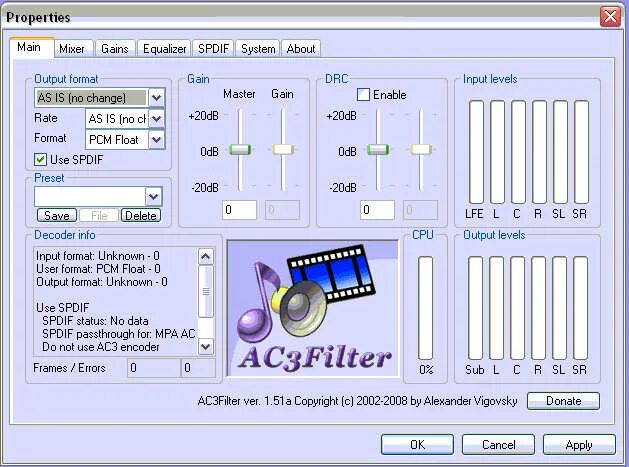Expand the Preset dropdown list
Screen dimensions: 629x467
(153, 197)
